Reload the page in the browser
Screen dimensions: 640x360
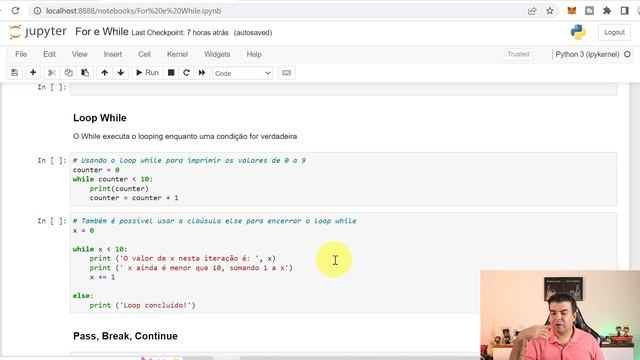16,11
